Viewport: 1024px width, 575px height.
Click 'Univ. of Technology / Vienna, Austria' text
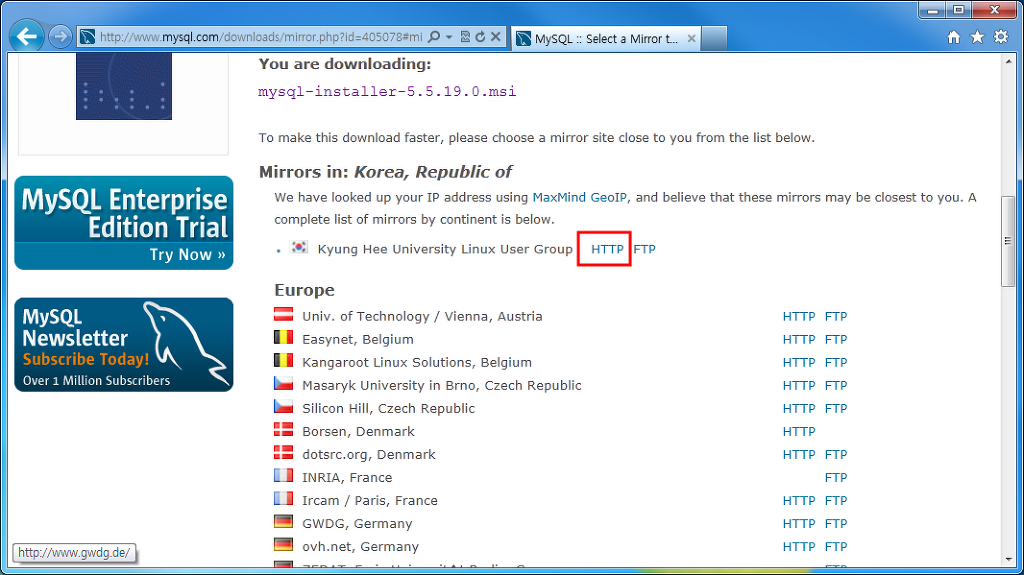pyautogui.click(x=422, y=316)
